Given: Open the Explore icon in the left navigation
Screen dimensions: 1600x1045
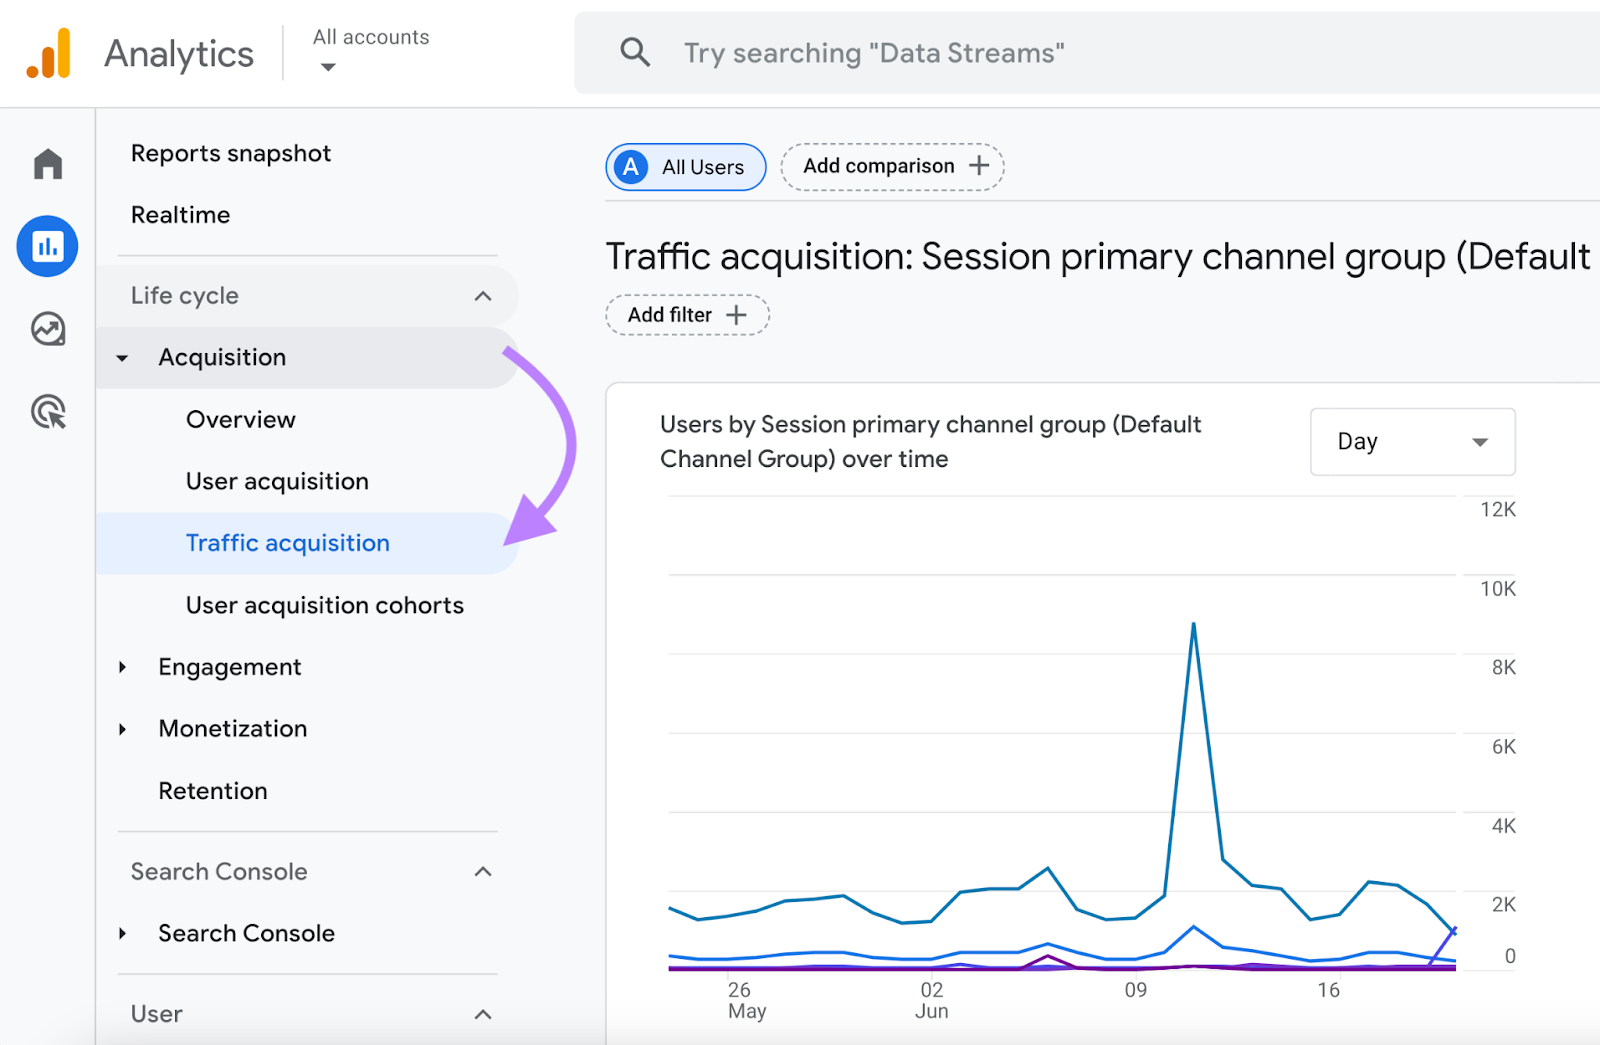Looking at the screenshot, I should pyautogui.click(x=47, y=328).
